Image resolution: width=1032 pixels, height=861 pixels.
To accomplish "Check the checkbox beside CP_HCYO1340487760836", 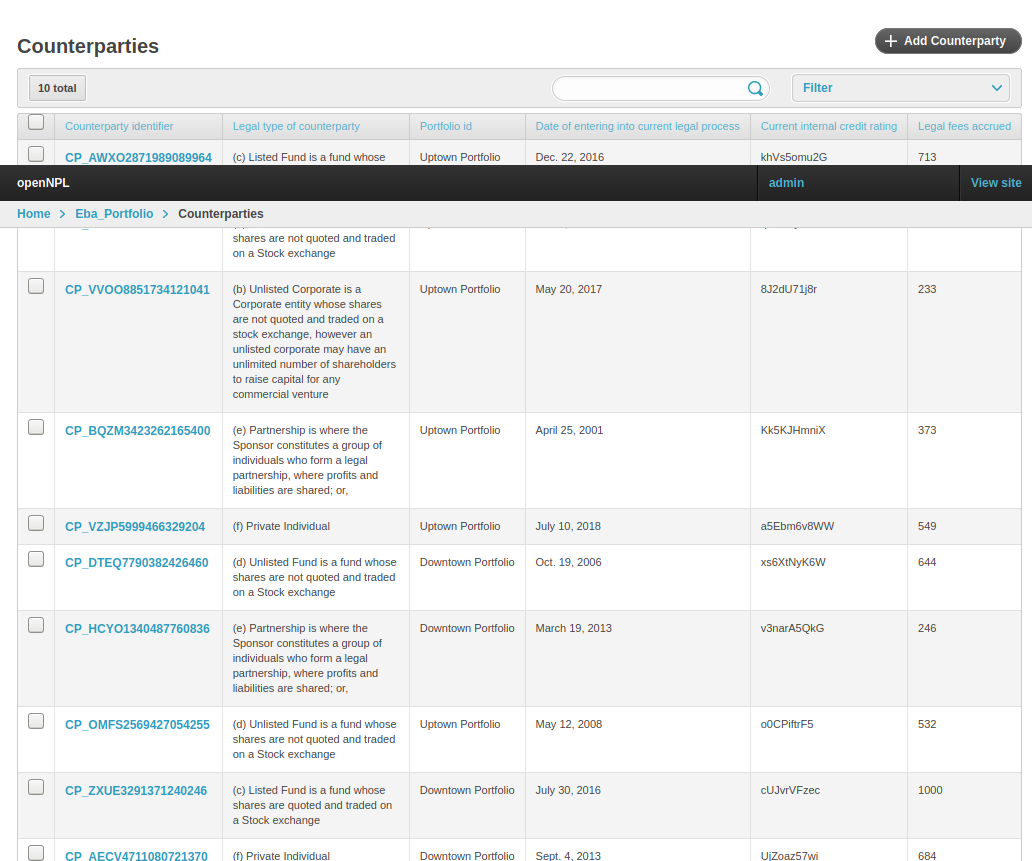I will pyautogui.click(x=36, y=624).
